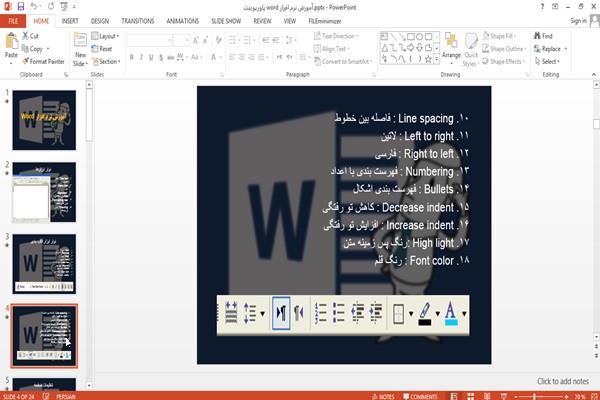Open the FILE tab

(13, 21)
